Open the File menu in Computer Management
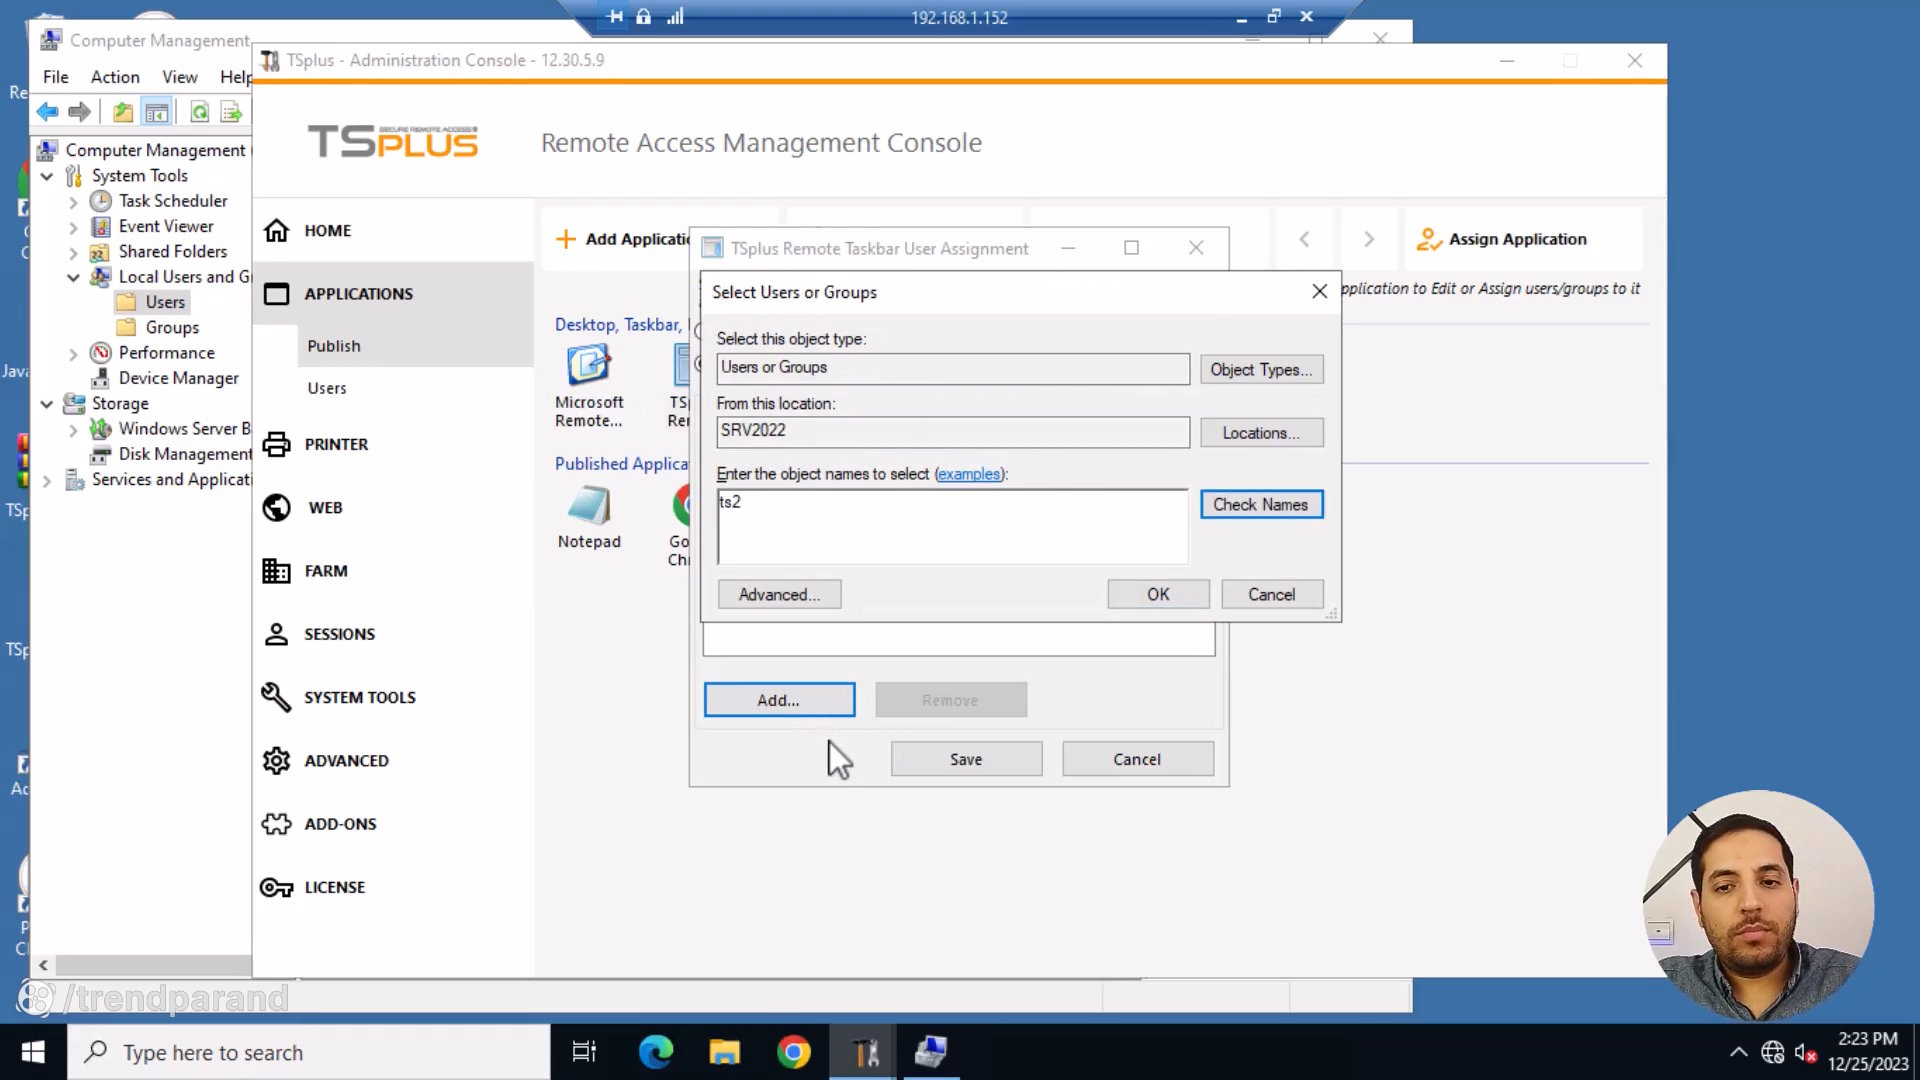The image size is (1920, 1080). pos(56,77)
